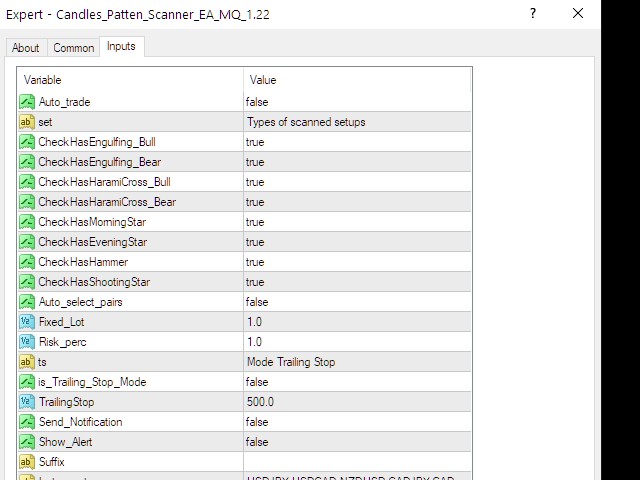This screenshot has height=480, width=640.
Task: Click the Value column header
Action: (x=357, y=80)
